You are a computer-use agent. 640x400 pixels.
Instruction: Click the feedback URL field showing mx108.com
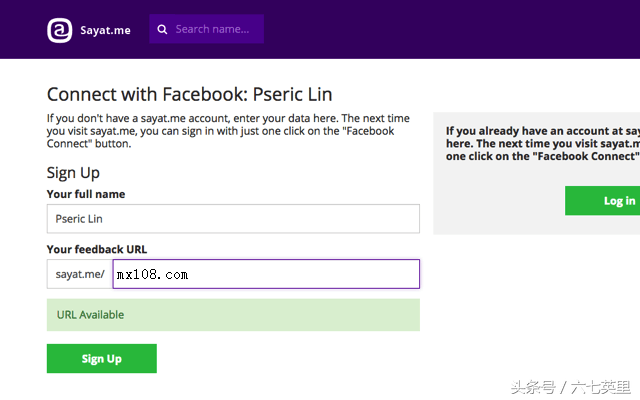tap(266, 274)
